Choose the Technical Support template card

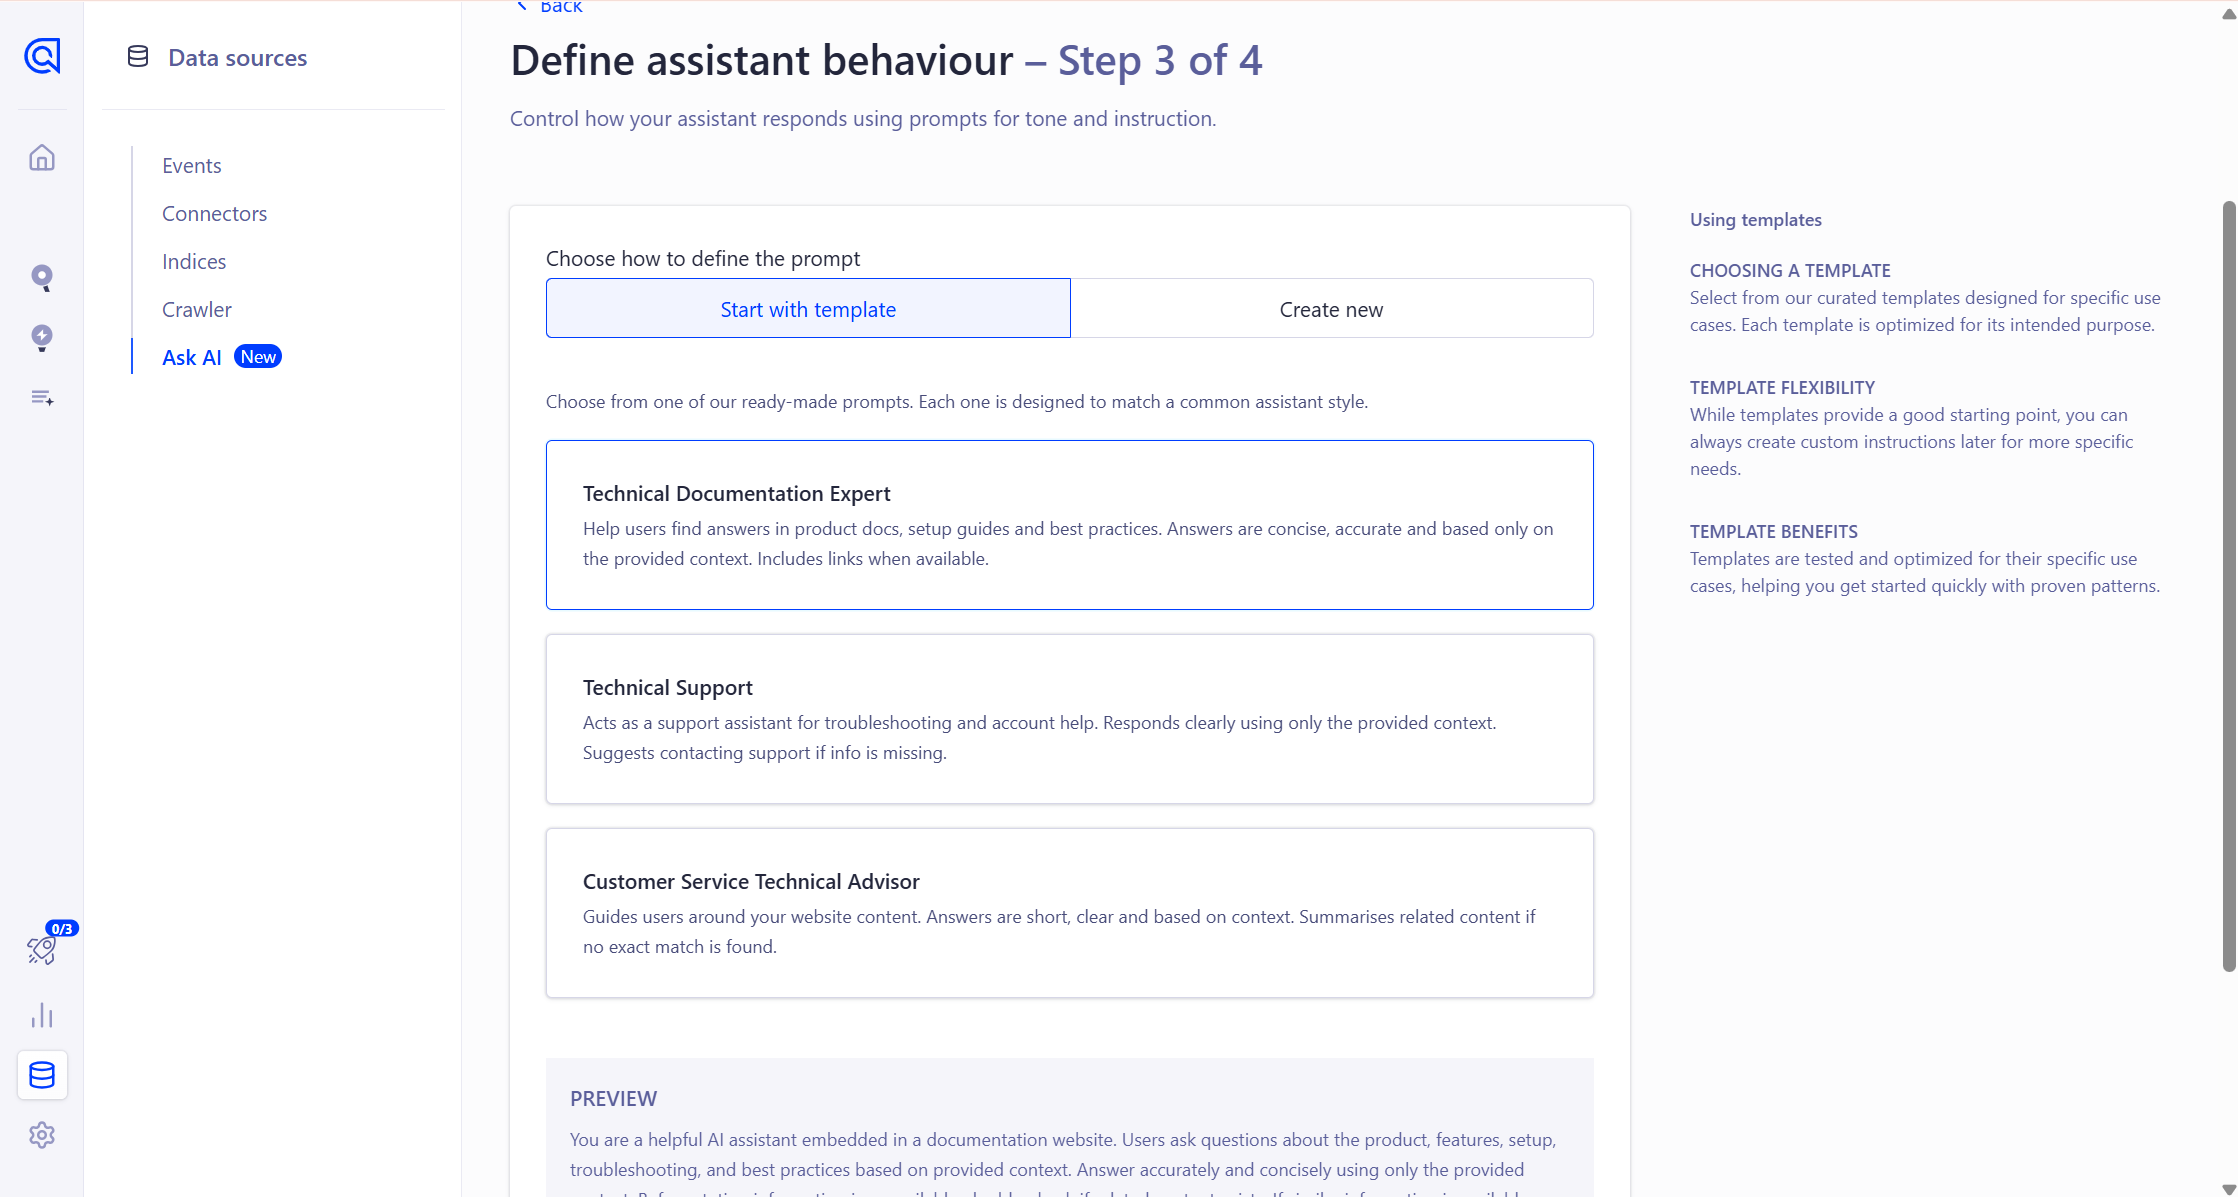click(1069, 719)
